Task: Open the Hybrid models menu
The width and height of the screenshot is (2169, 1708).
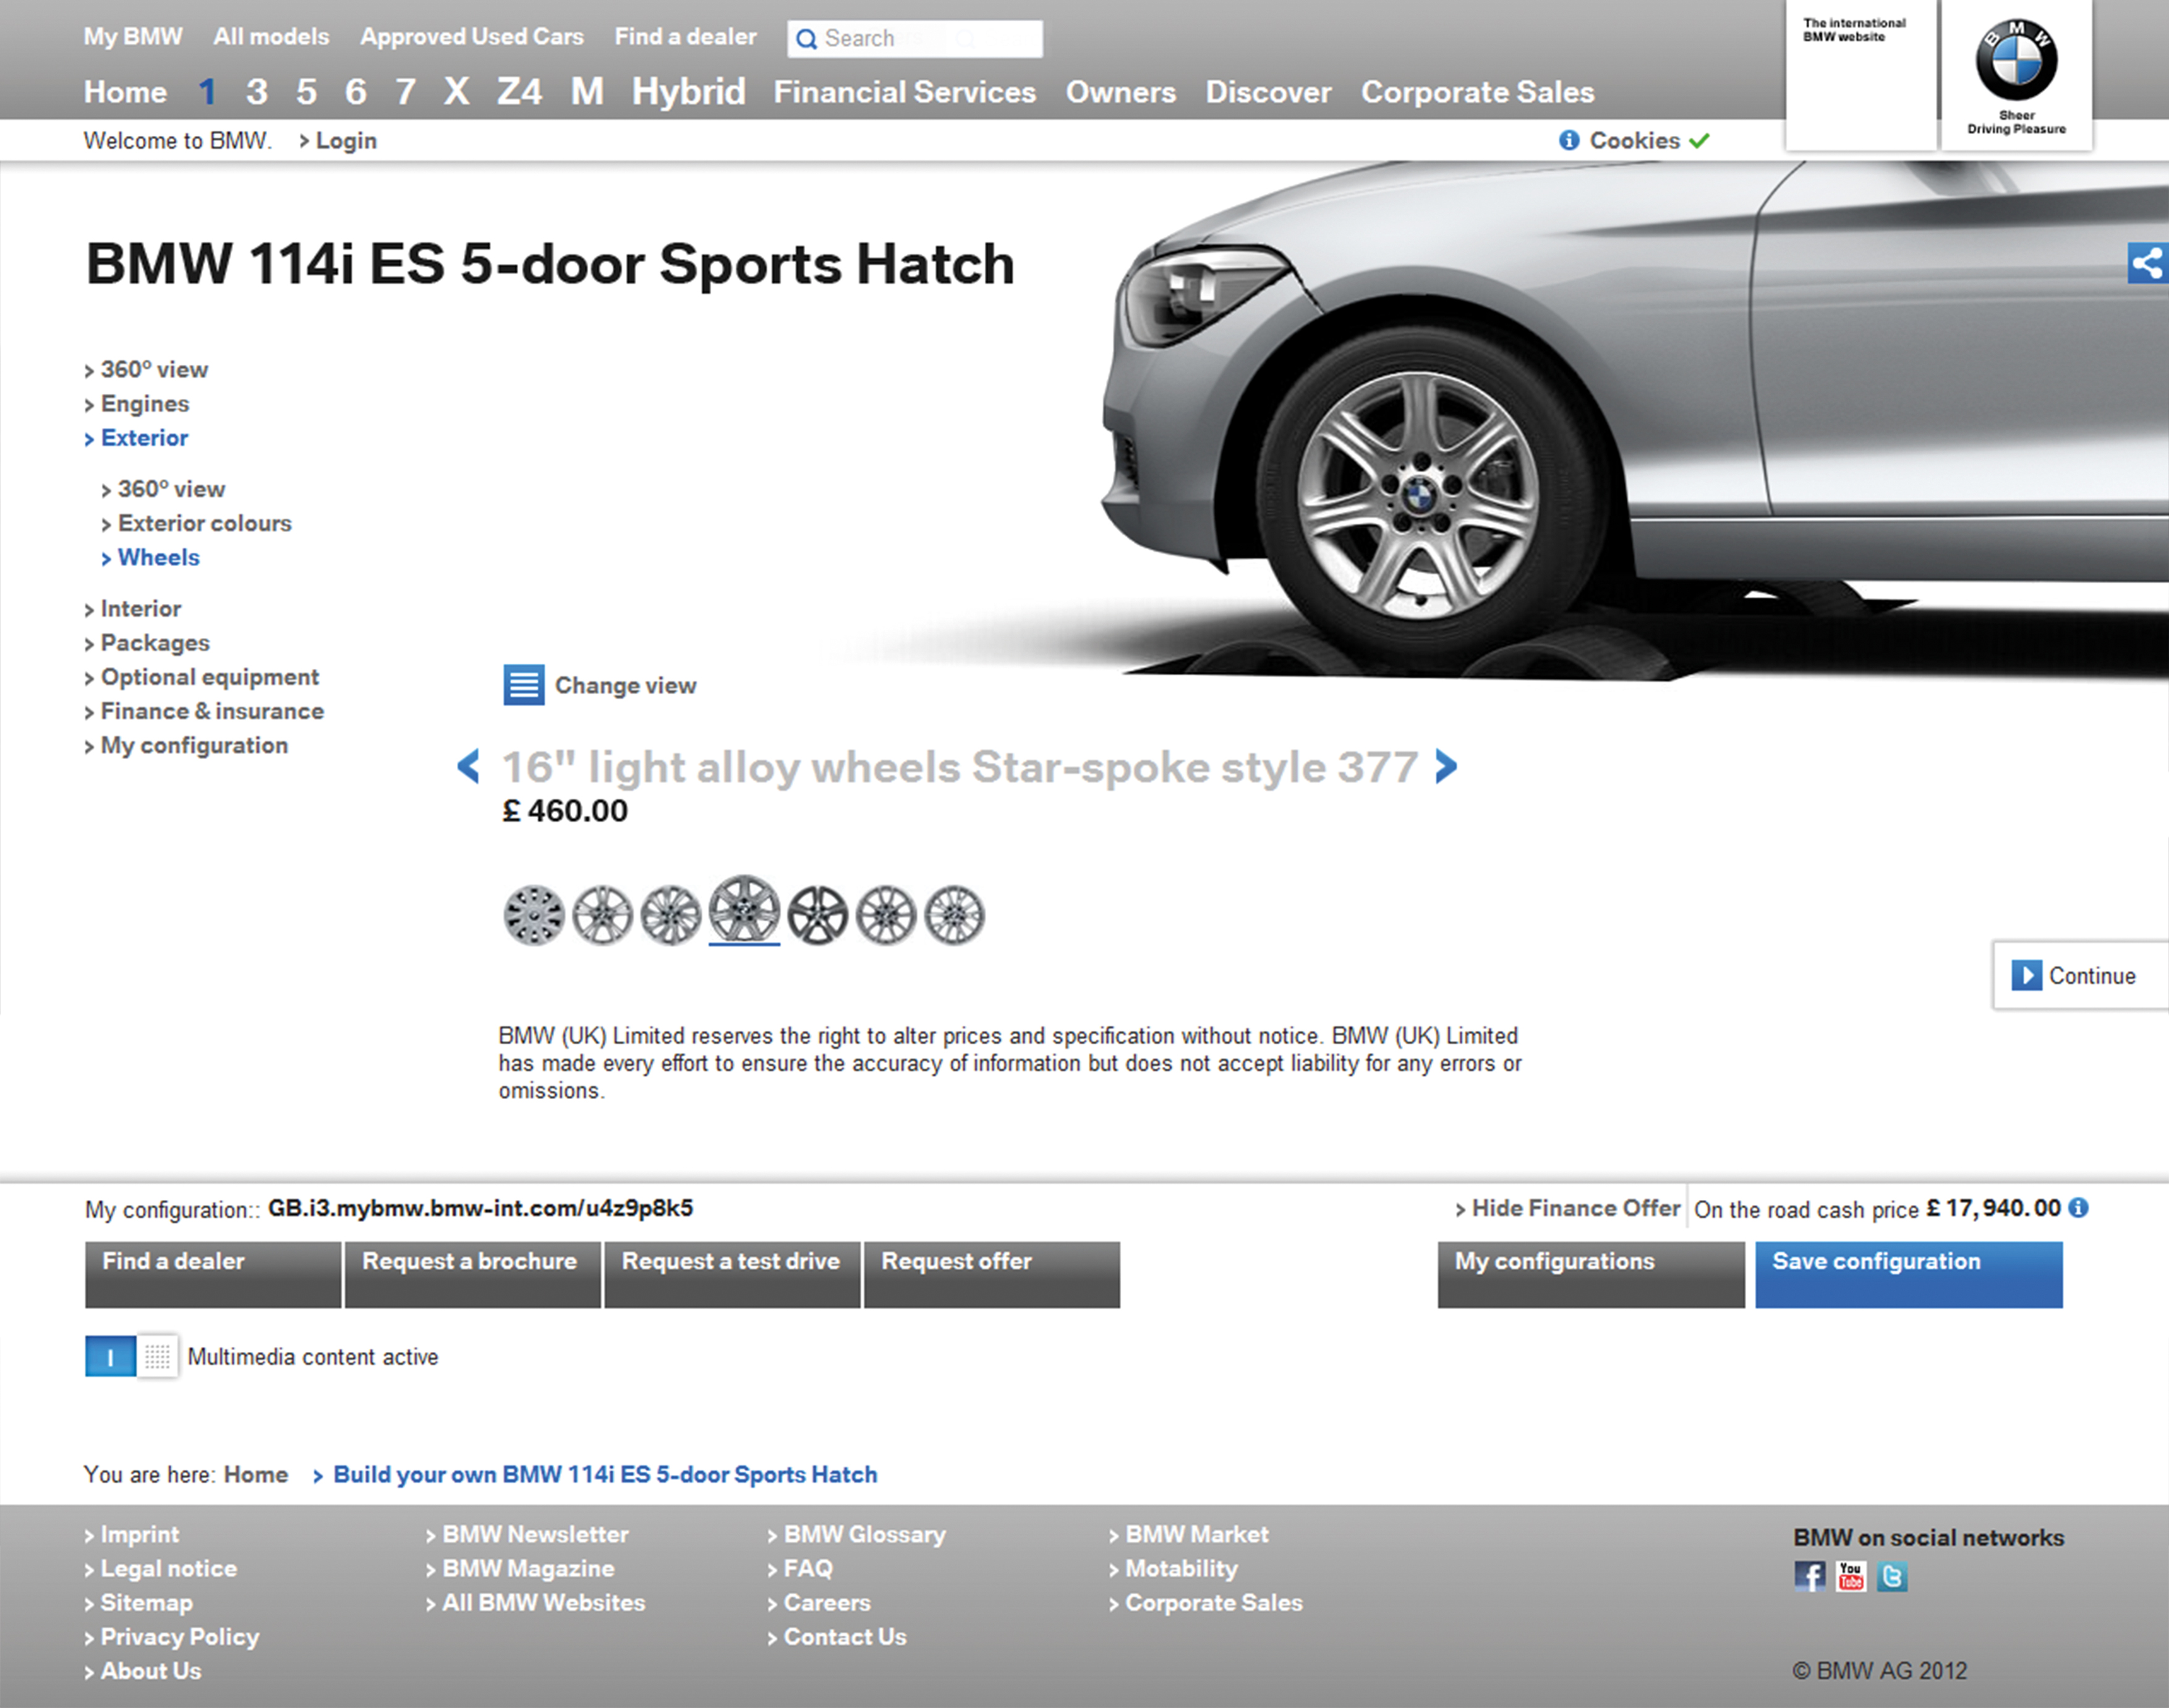Action: pyautogui.click(x=688, y=92)
